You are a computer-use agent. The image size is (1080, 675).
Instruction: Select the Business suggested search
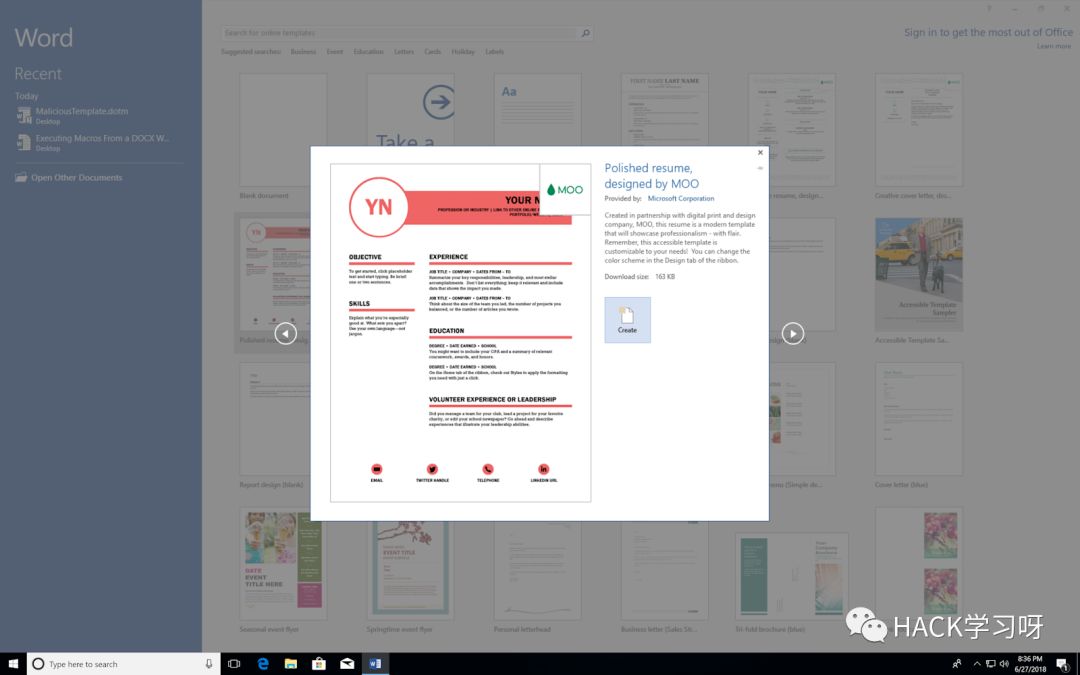[x=303, y=52]
